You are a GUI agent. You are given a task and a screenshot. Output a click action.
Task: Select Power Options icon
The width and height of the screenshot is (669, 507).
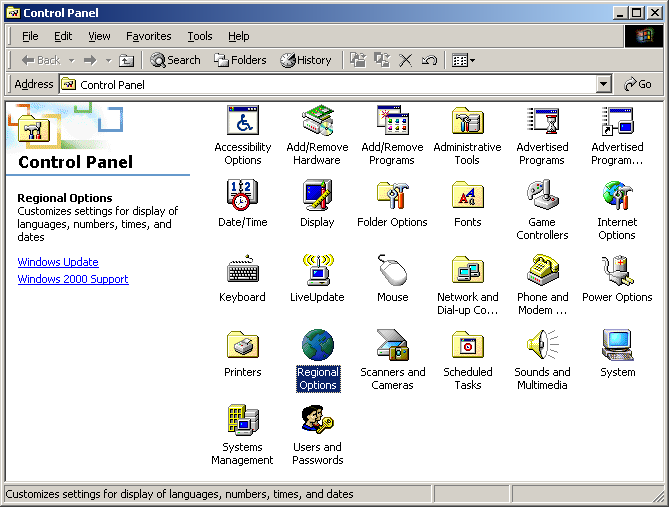point(617,271)
